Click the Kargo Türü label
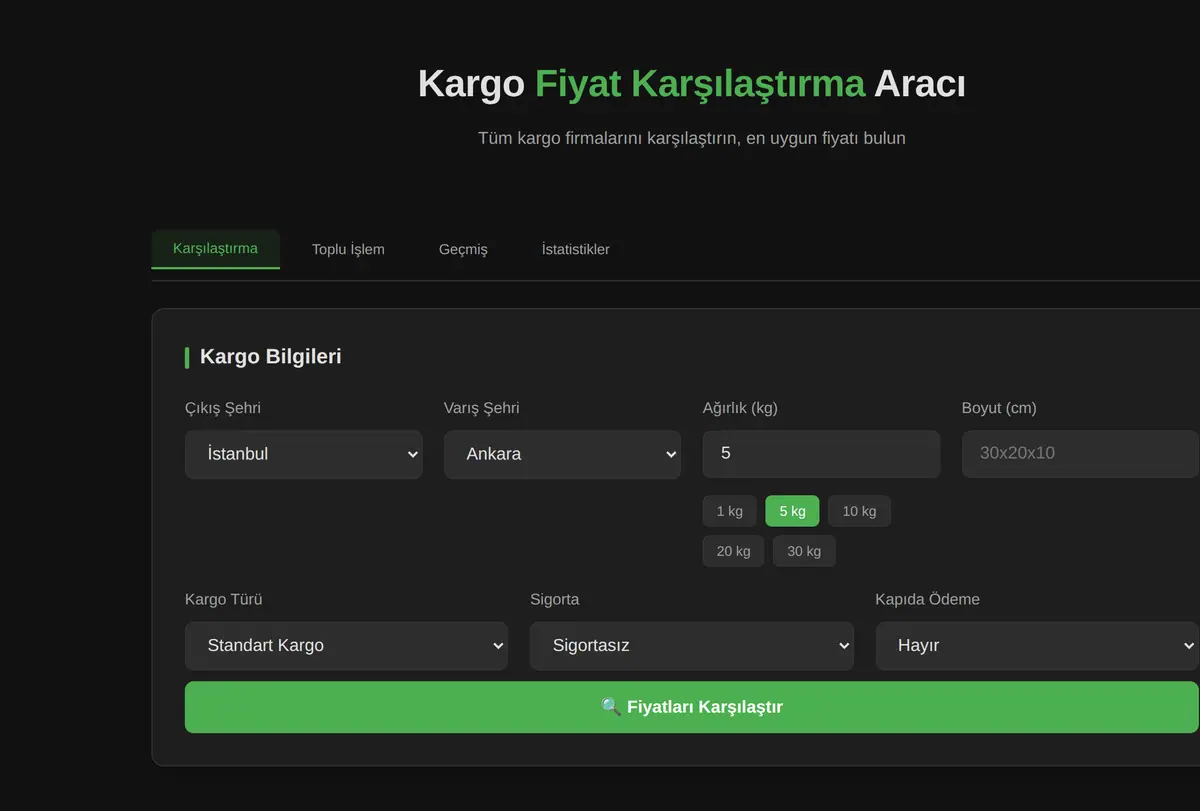The height and width of the screenshot is (811, 1200). click(224, 600)
